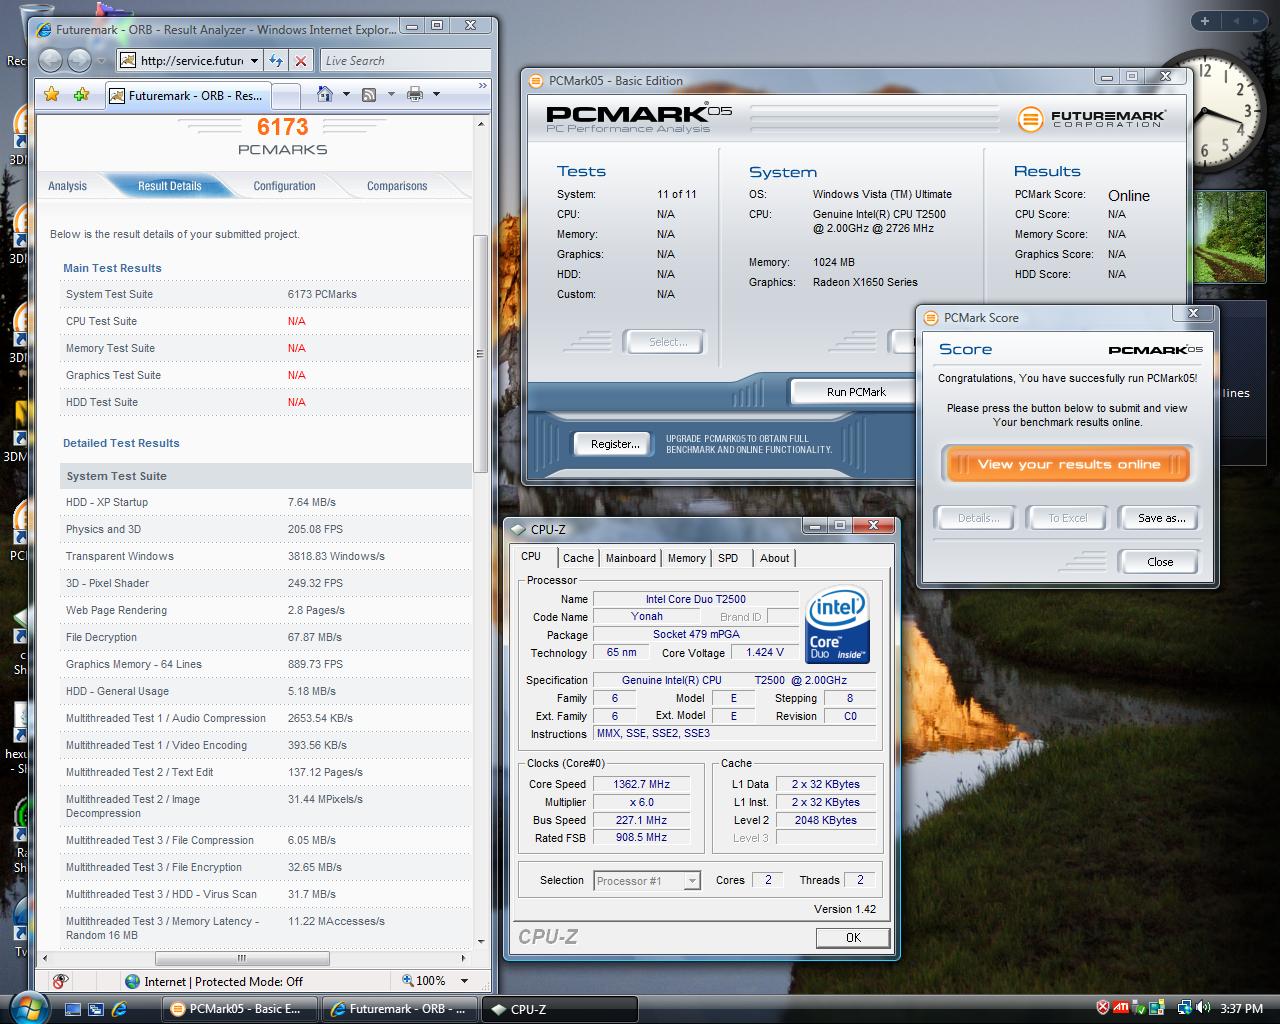Open Processor #1 selection dropdown in CPU-Z
1280x1024 pixels.
(691, 881)
